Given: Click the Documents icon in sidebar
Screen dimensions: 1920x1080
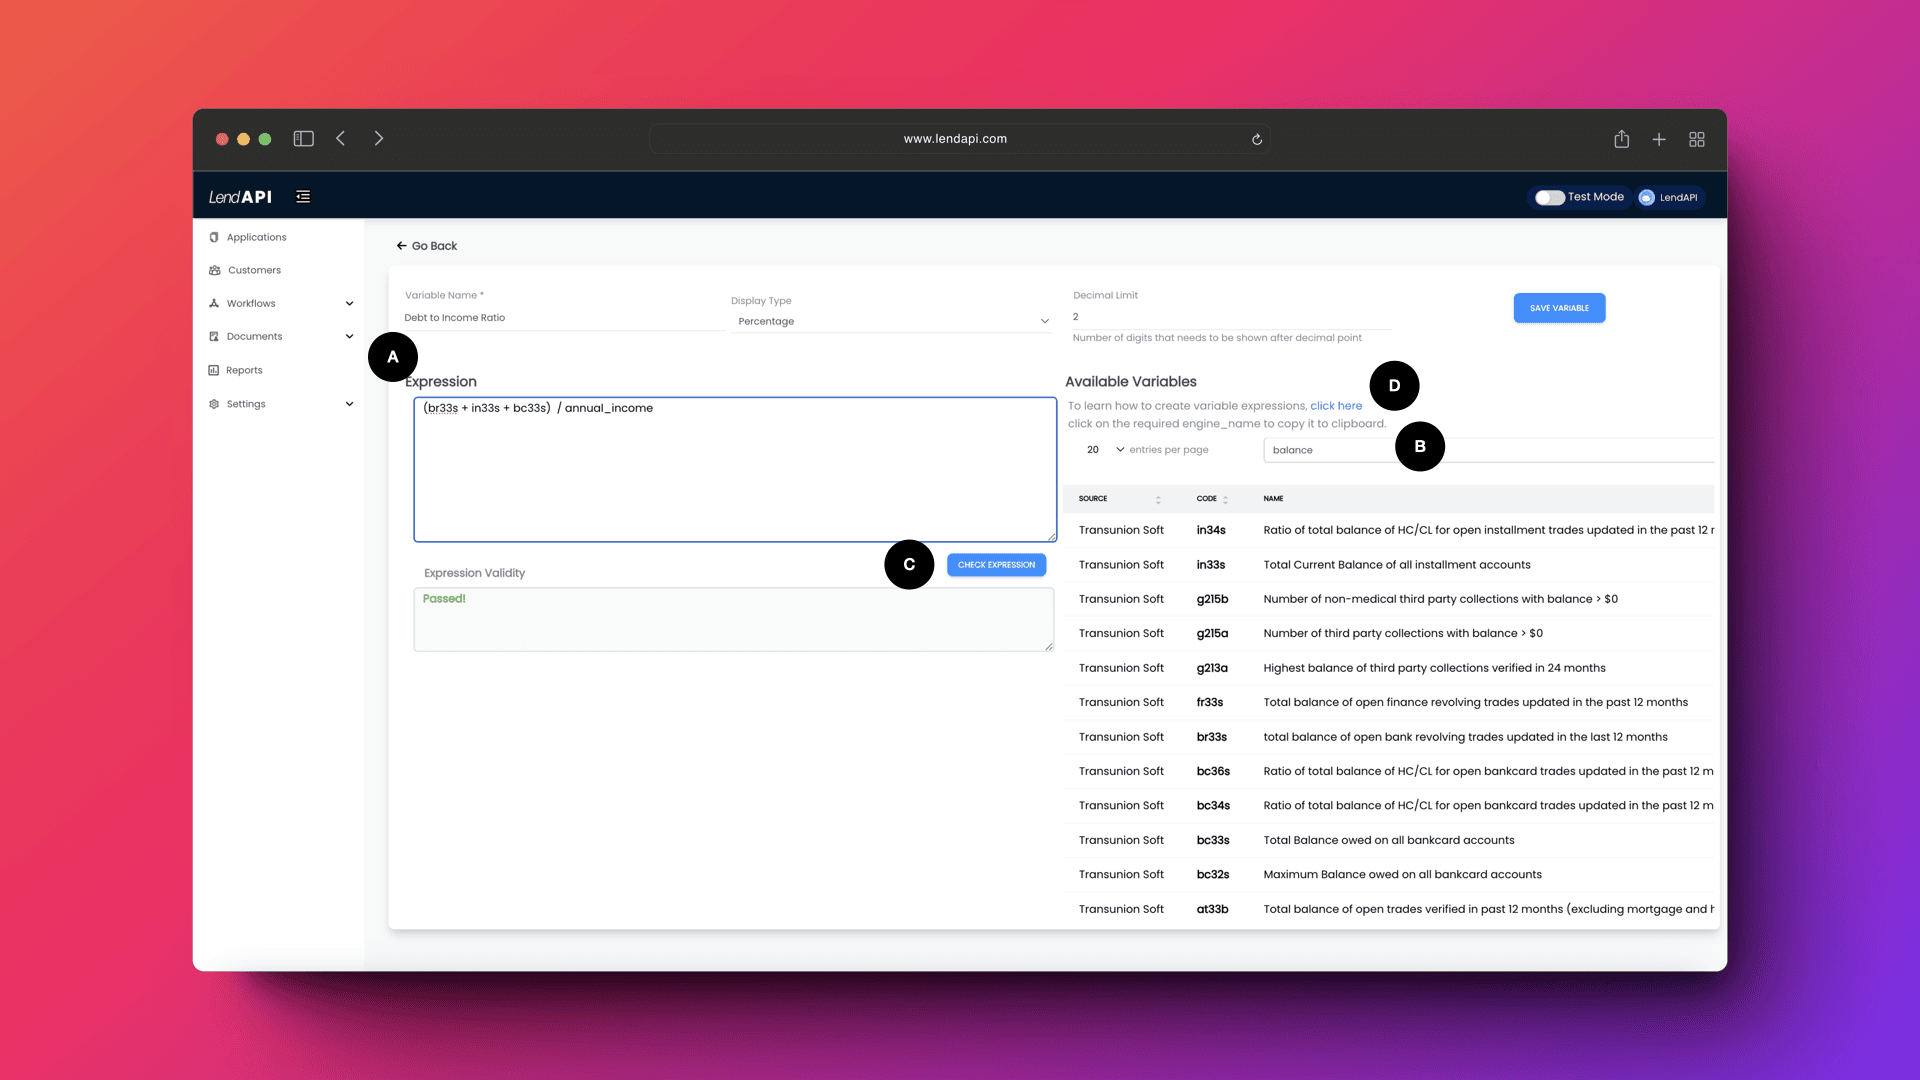Looking at the screenshot, I should pyautogui.click(x=215, y=336).
